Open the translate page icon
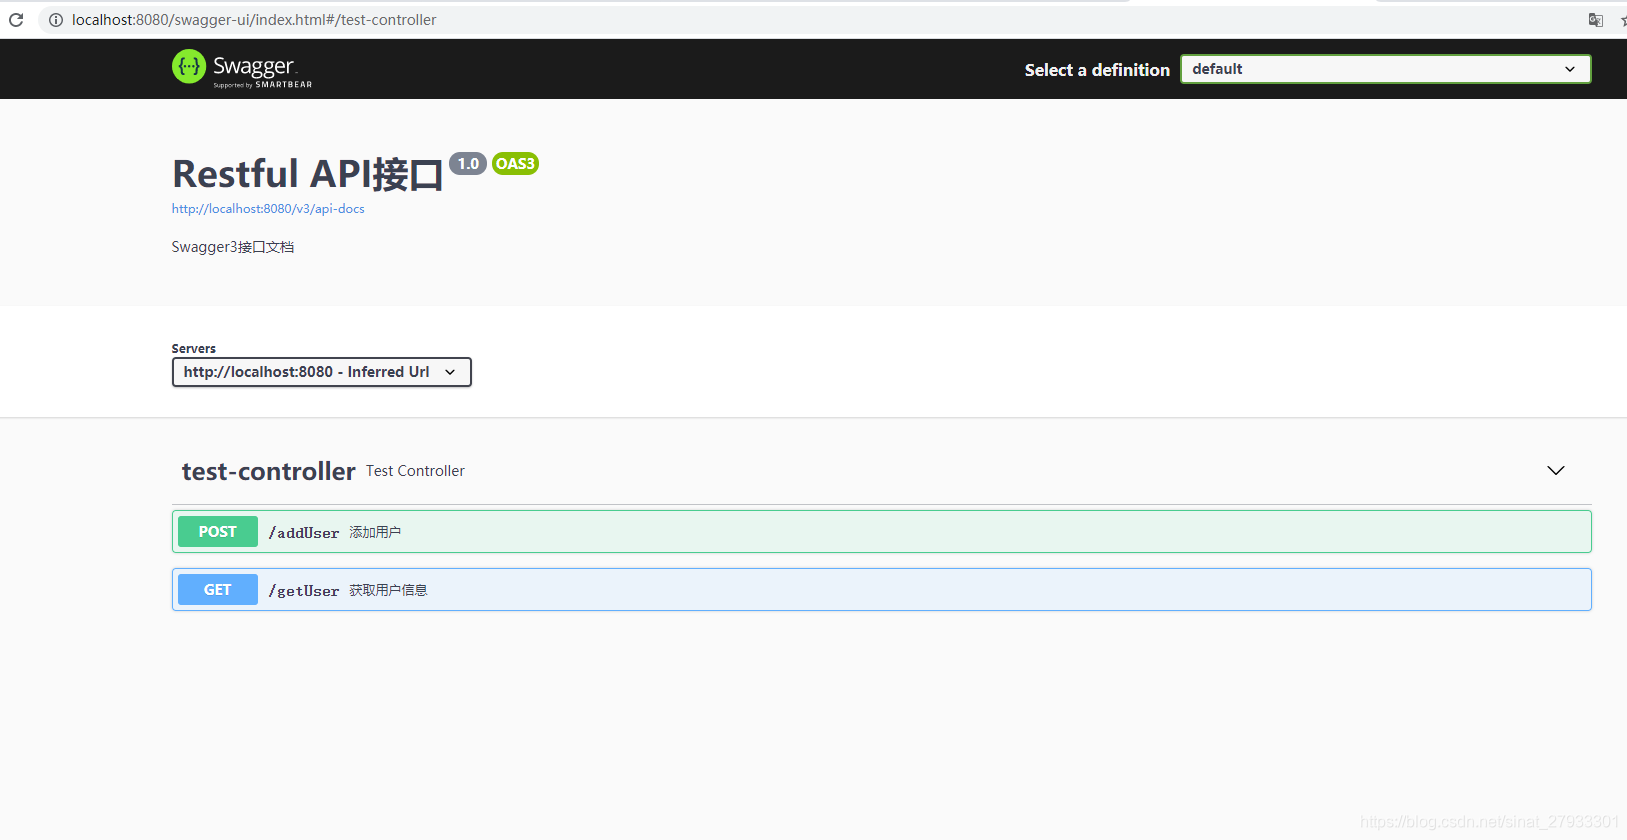Screen dimensions: 1627x840 pos(1596,20)
